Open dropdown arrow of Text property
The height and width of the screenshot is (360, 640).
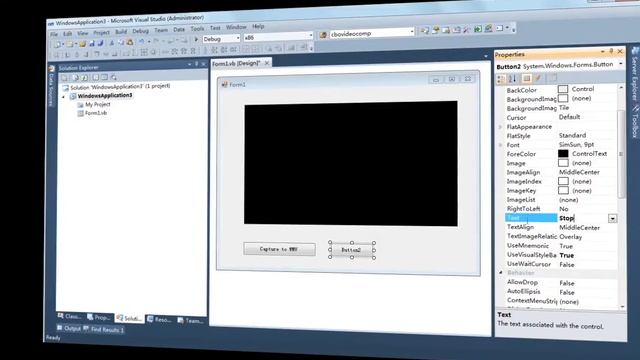click(x=612, y=219)
